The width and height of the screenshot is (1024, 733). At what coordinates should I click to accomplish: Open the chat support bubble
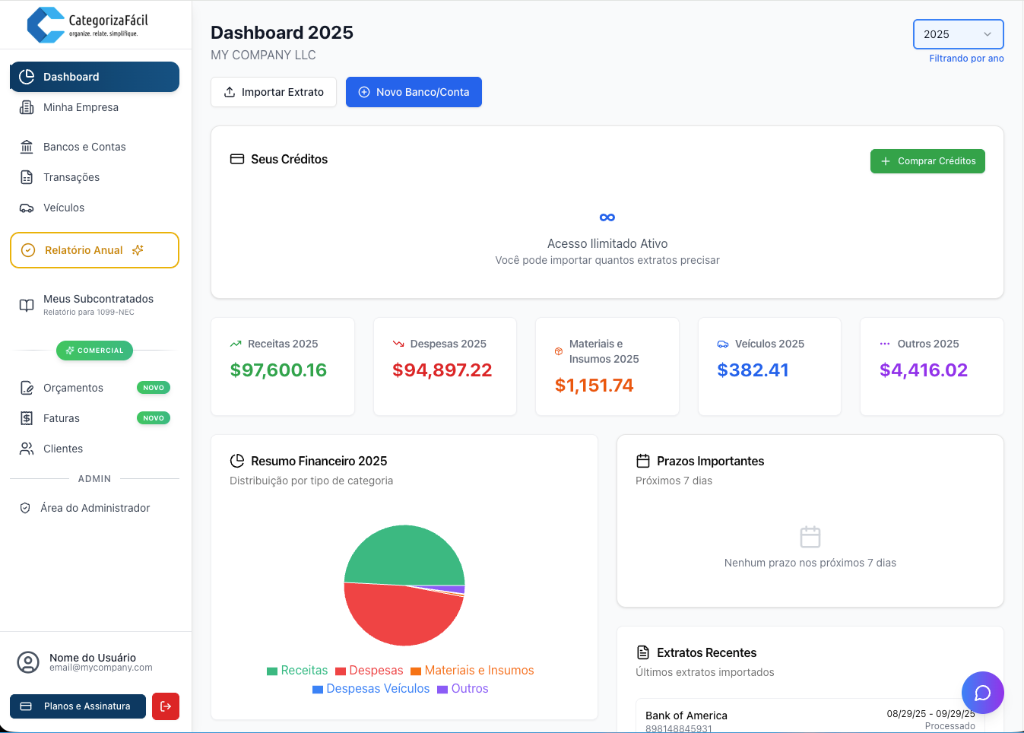pyautogui.click(x=983, y=693)
